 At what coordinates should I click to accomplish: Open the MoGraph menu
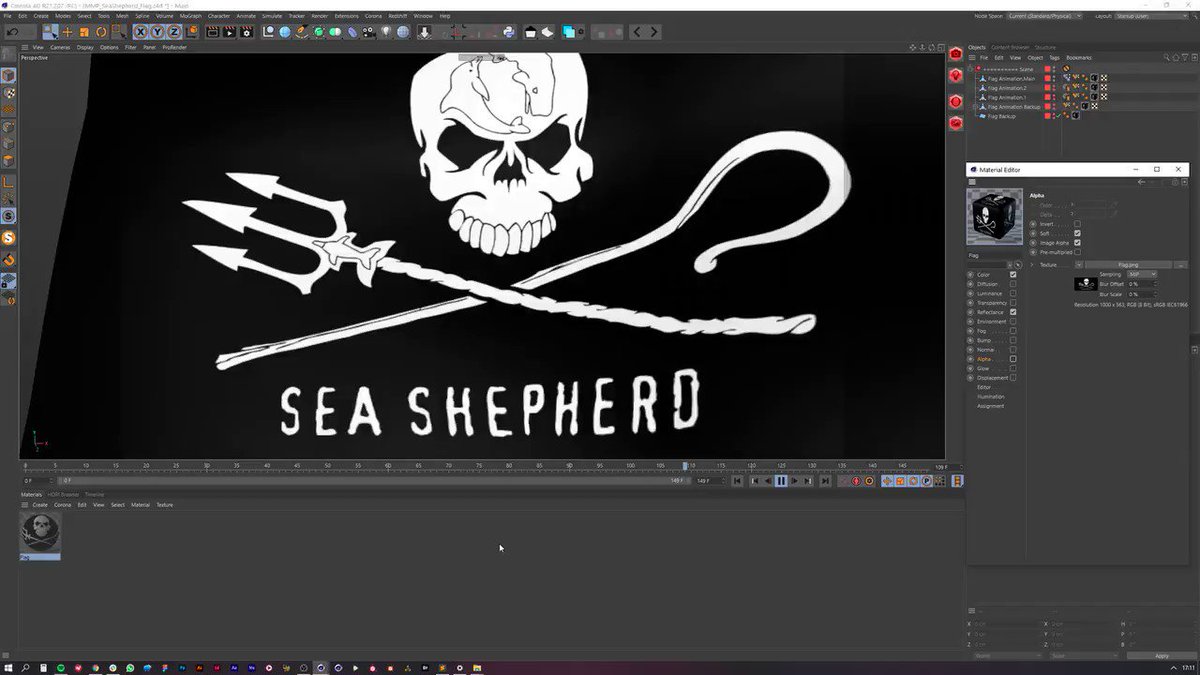pos(190,16)
